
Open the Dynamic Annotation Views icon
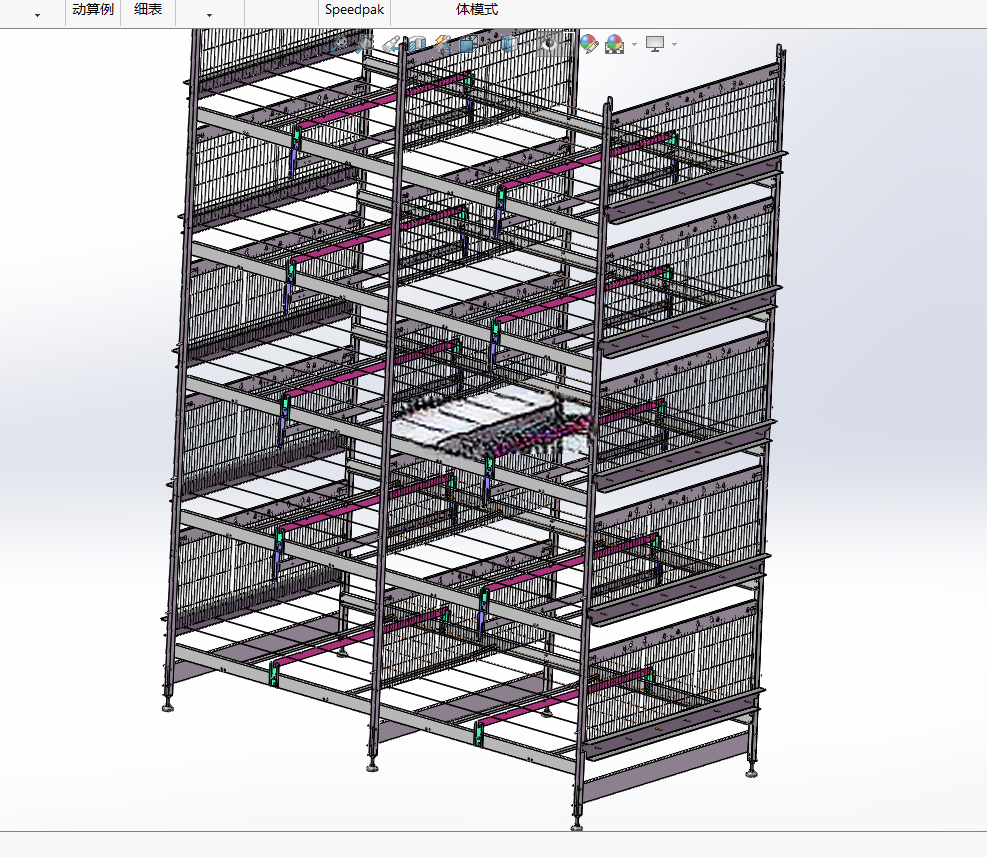click(x=443, y=44)
